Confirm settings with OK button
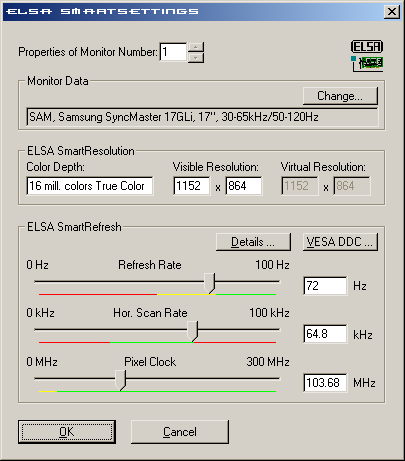 coord(67,432)
